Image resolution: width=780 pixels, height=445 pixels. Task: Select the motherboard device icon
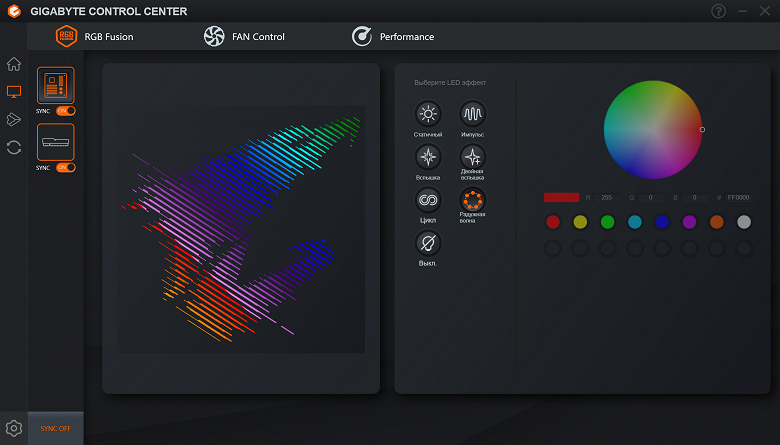(x=56, y=86)
